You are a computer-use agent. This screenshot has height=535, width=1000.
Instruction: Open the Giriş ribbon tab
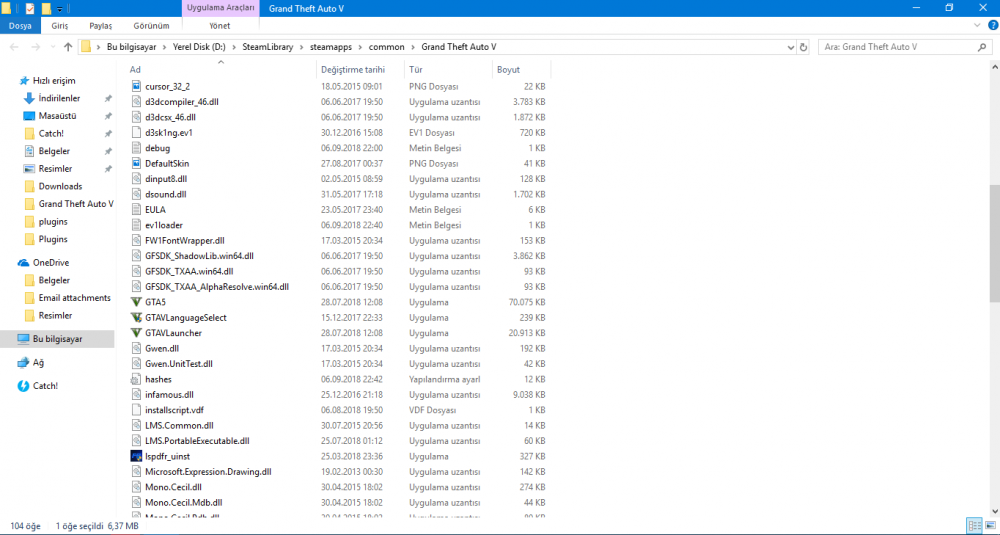pyautogui.click(x=60, y=26)
